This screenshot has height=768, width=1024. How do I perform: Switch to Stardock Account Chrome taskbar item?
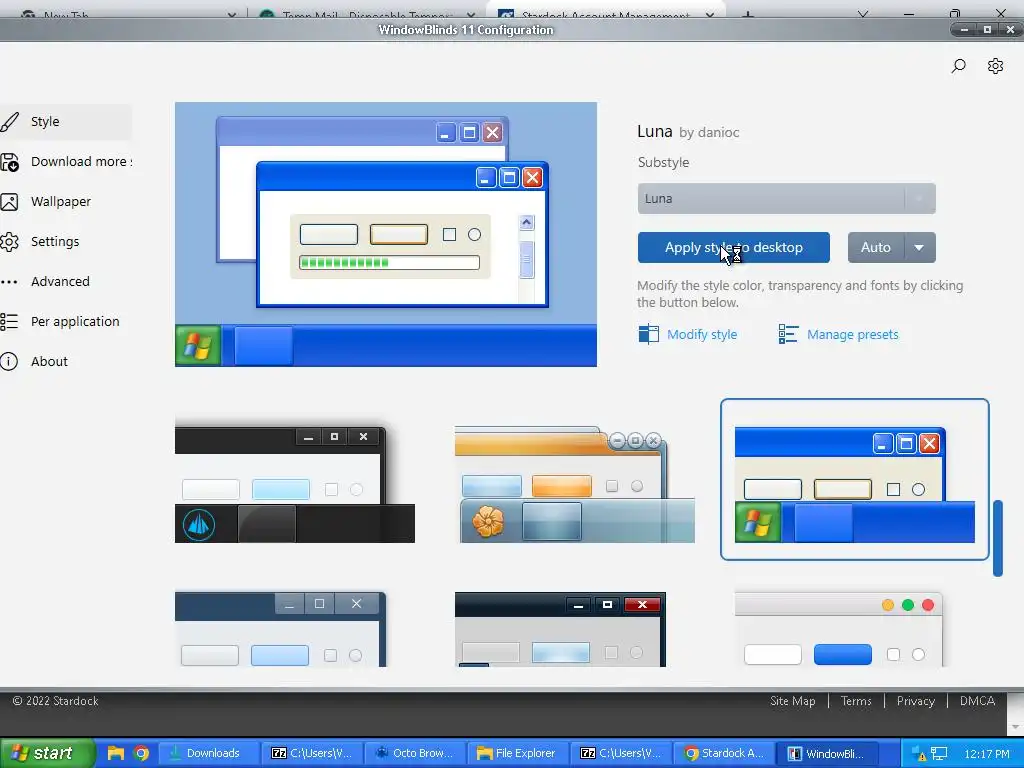click(x=723, y=753)
